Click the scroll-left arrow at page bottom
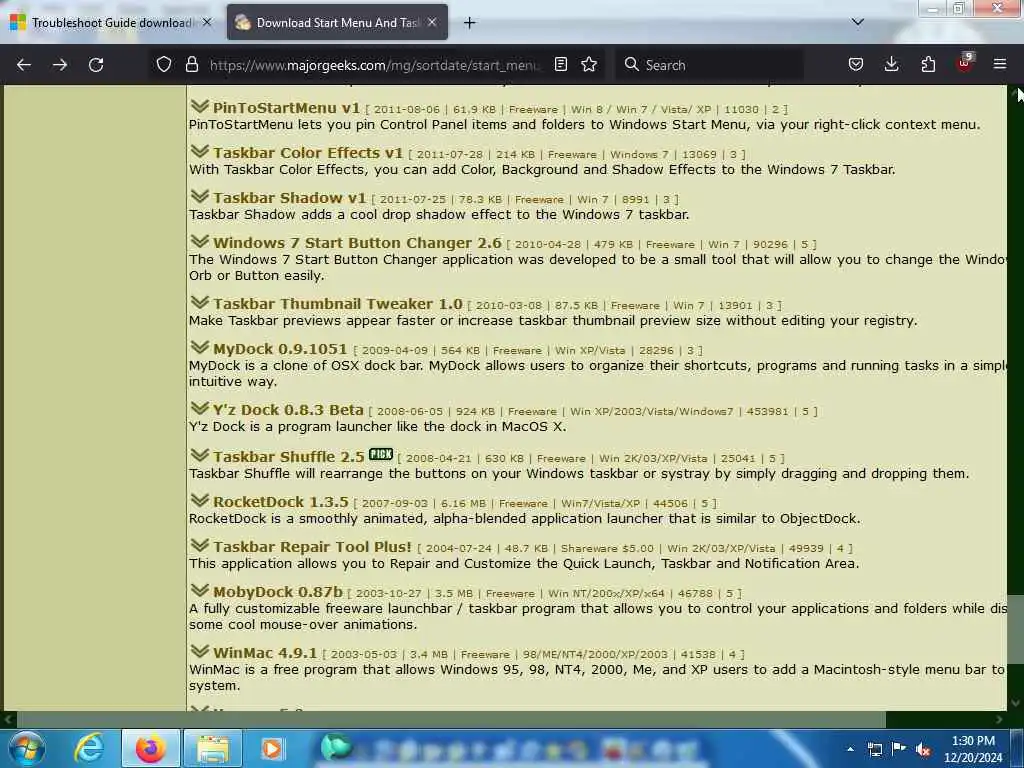Image resolution: width=1024 pixels, height=768 pixels. (8, 719)
